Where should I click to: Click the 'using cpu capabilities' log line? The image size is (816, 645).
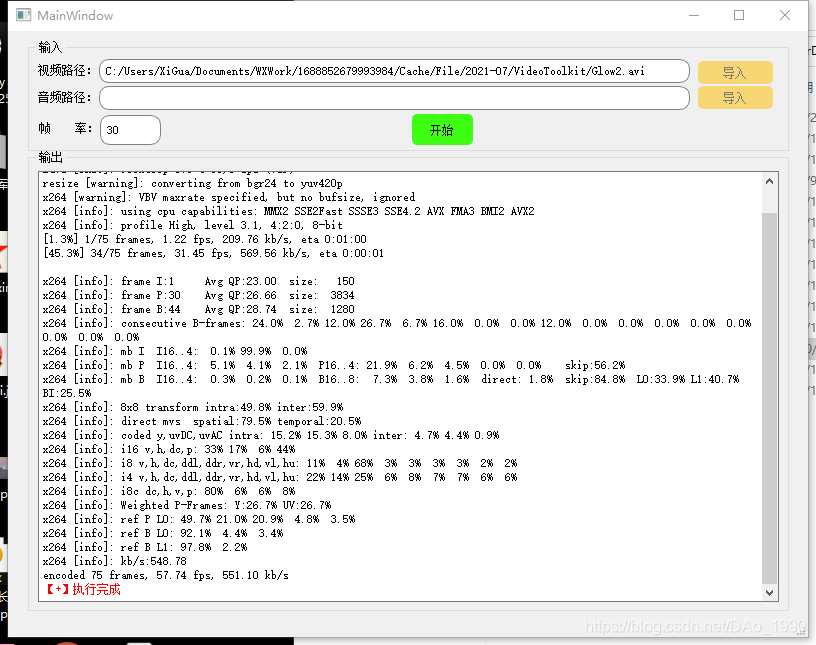288,211
